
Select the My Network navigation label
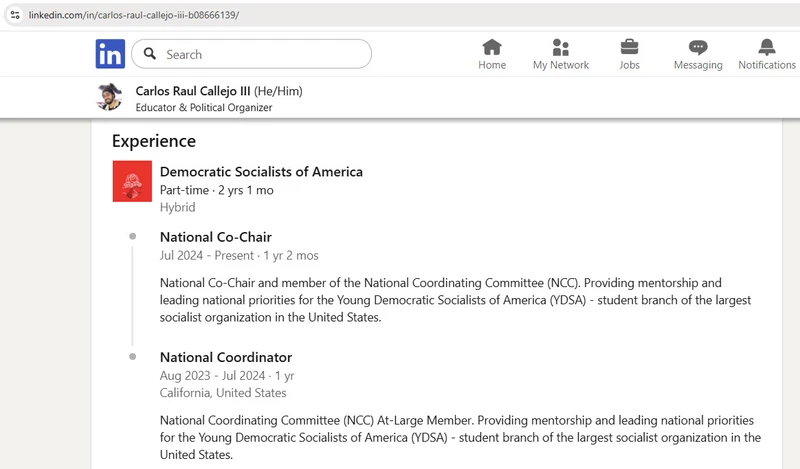click(x=561, y=65)
